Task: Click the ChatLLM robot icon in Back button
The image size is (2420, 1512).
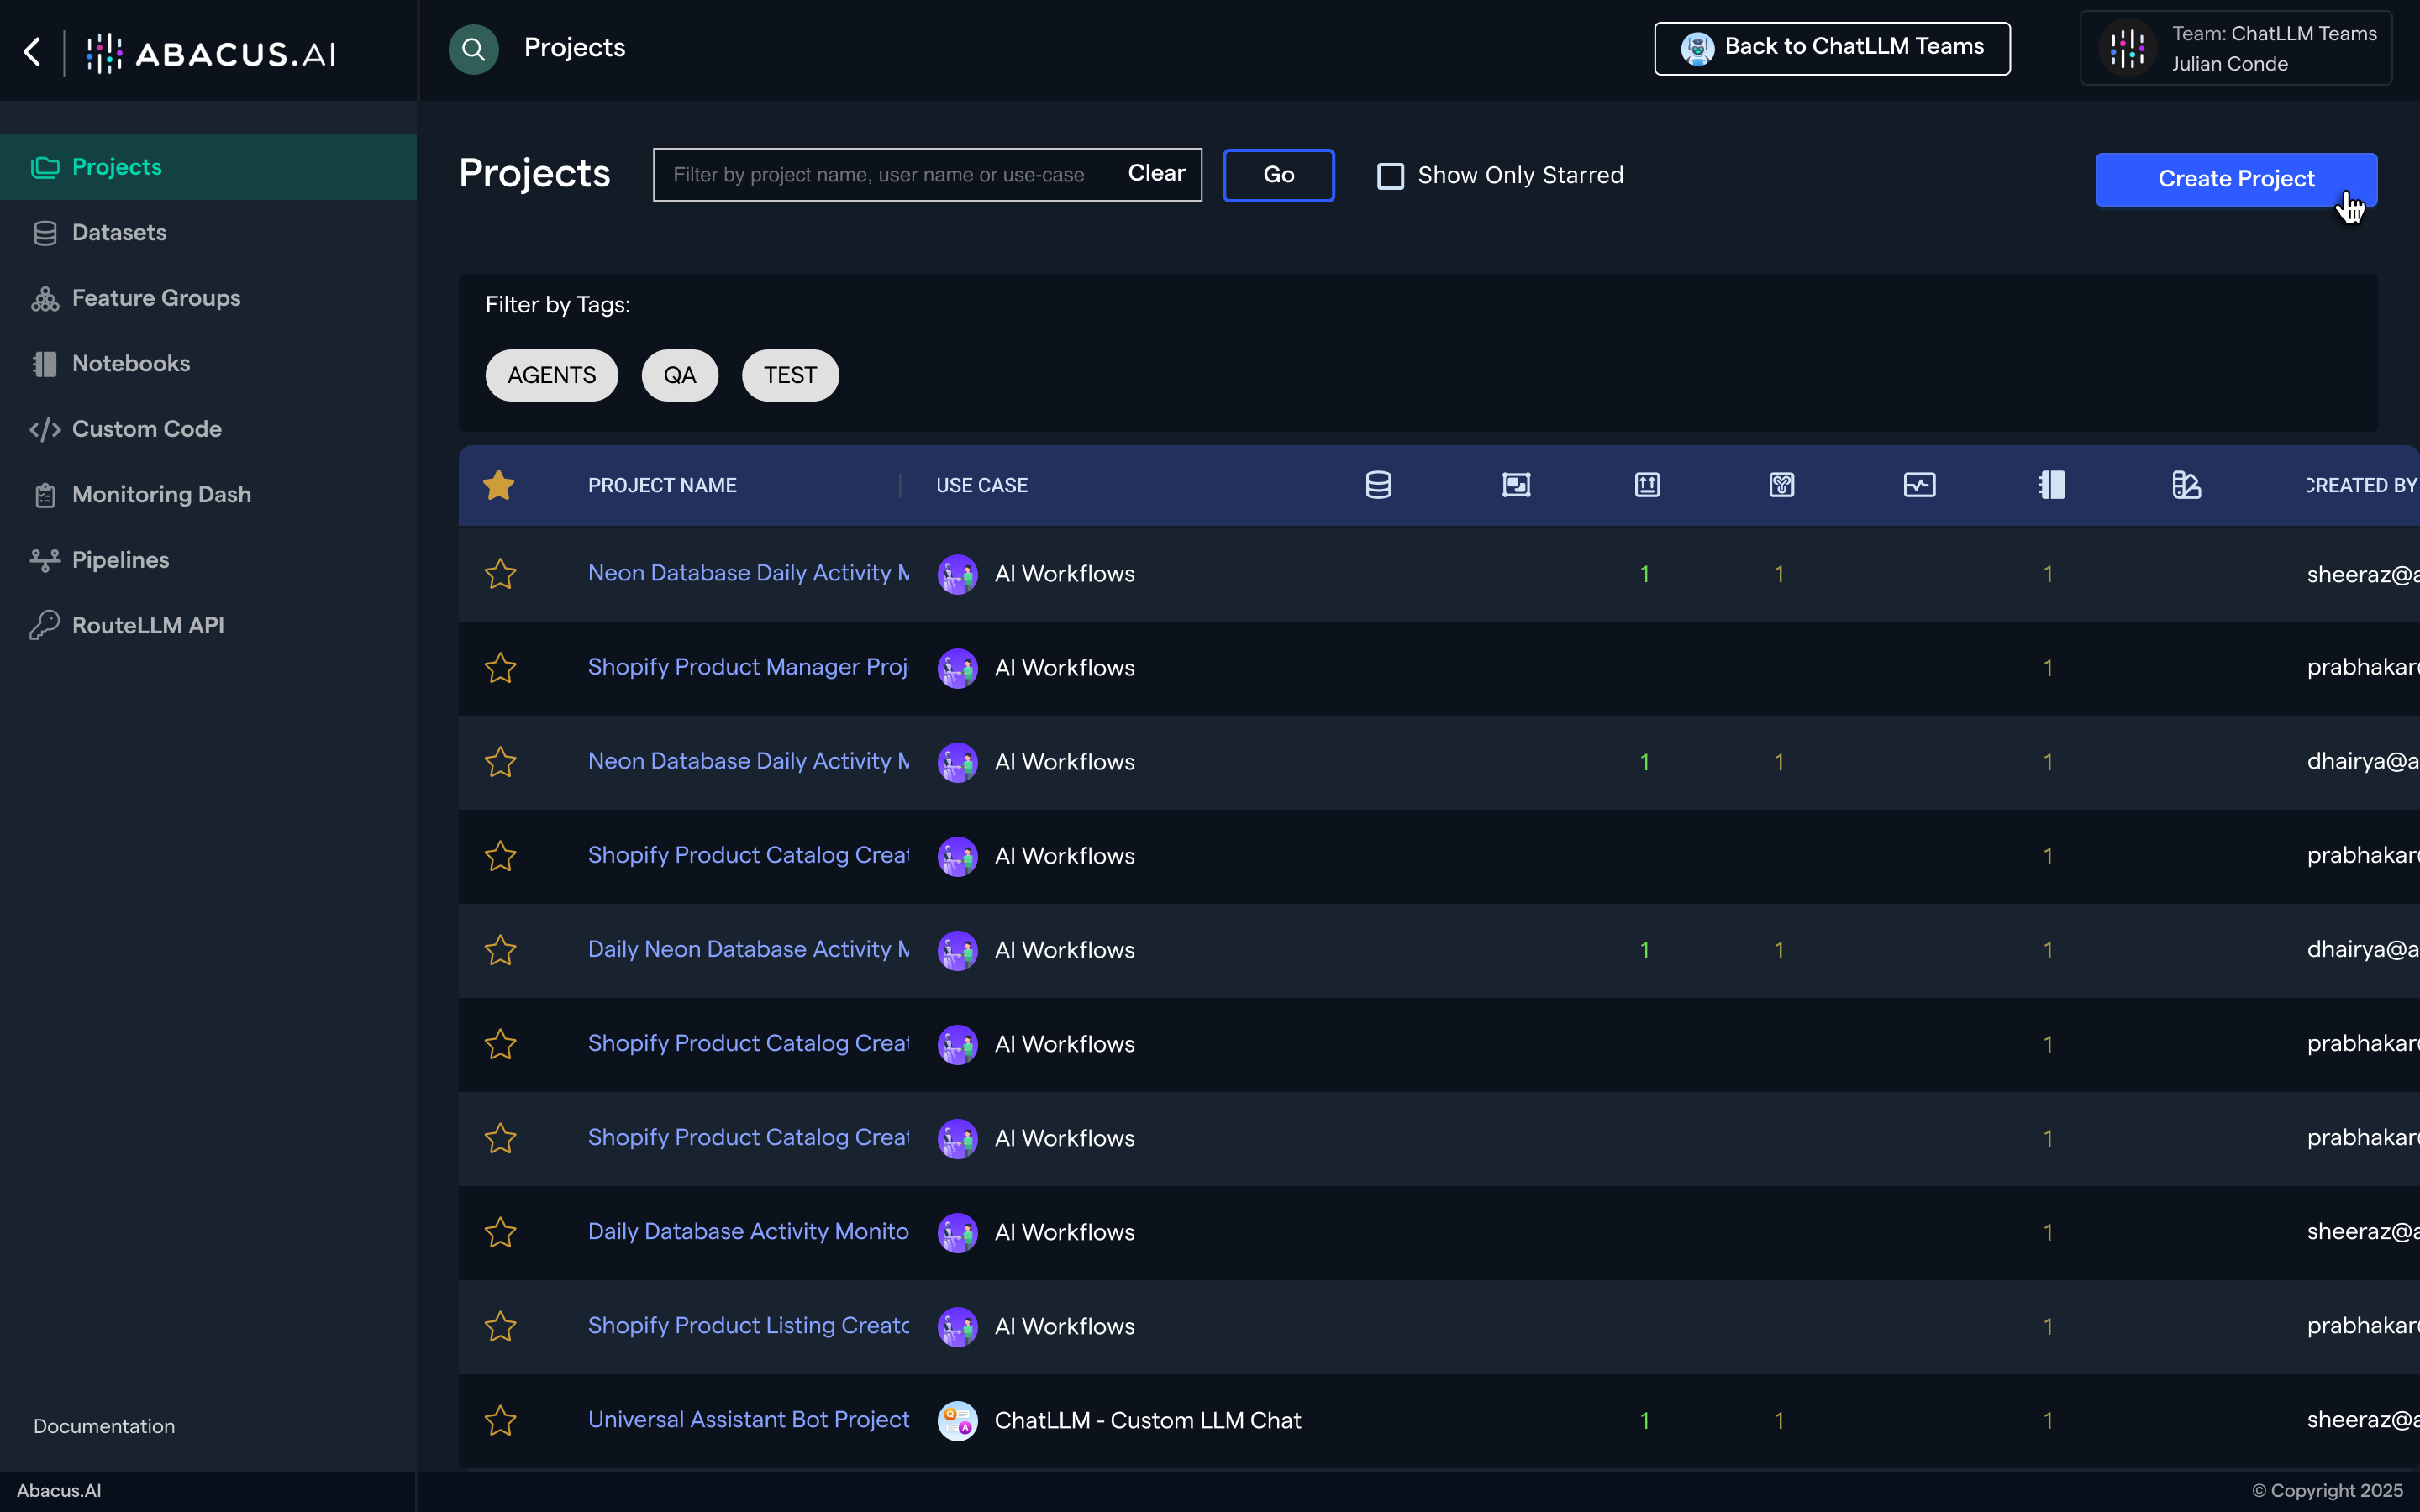Action: click(x=1697, y=48)
